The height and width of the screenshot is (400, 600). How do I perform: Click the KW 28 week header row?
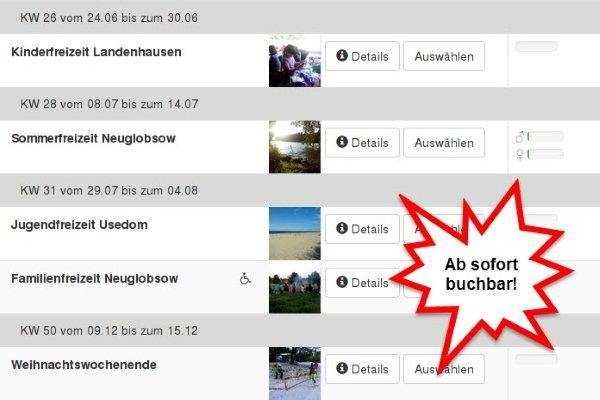[300, 104]
